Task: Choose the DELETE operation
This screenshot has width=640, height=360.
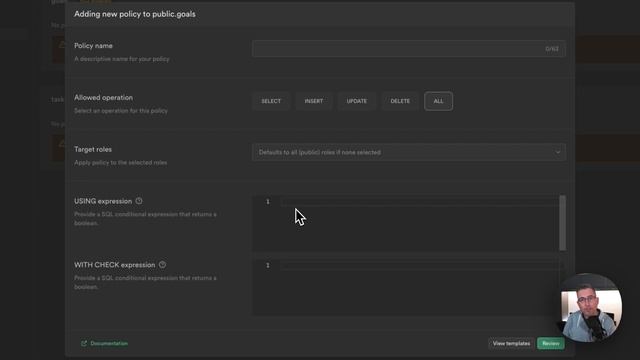Action: click(400, 101)
